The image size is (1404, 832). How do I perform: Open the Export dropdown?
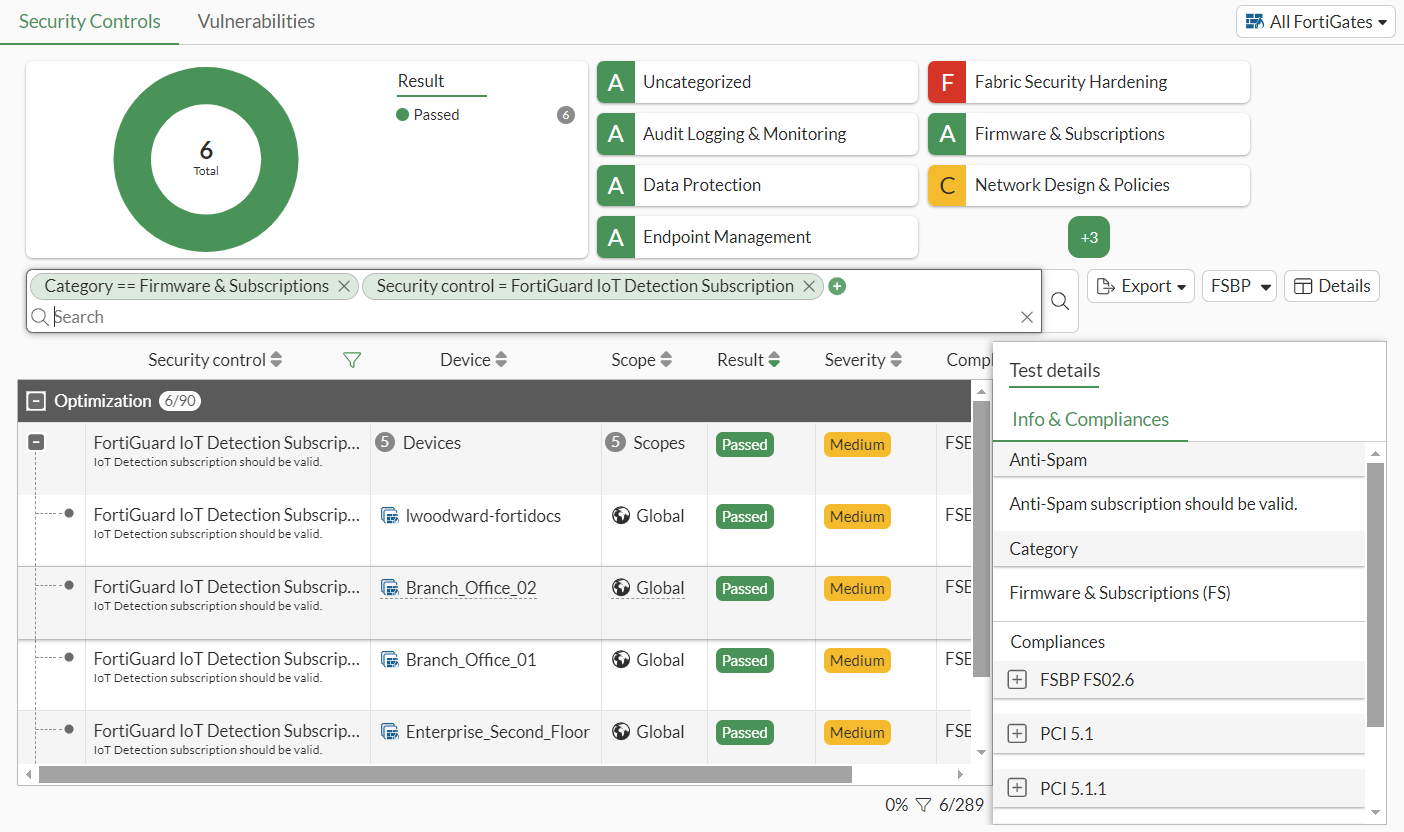pos(1140,286)
